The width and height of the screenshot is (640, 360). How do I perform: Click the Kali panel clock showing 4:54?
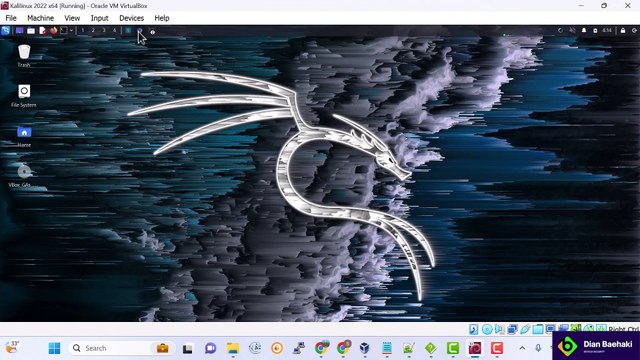click(x=607, y=31)
